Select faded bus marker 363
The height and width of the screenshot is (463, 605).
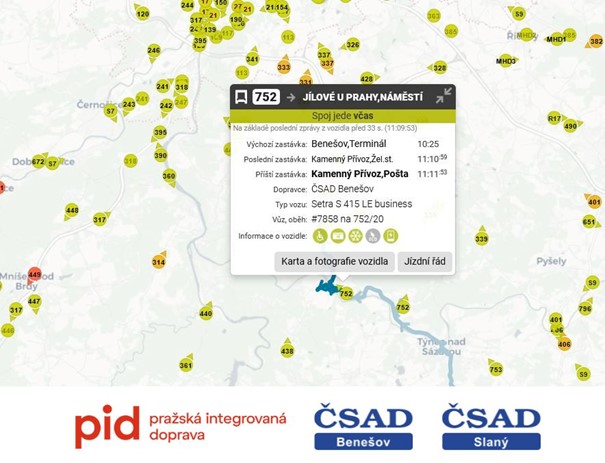coord(434,16)
